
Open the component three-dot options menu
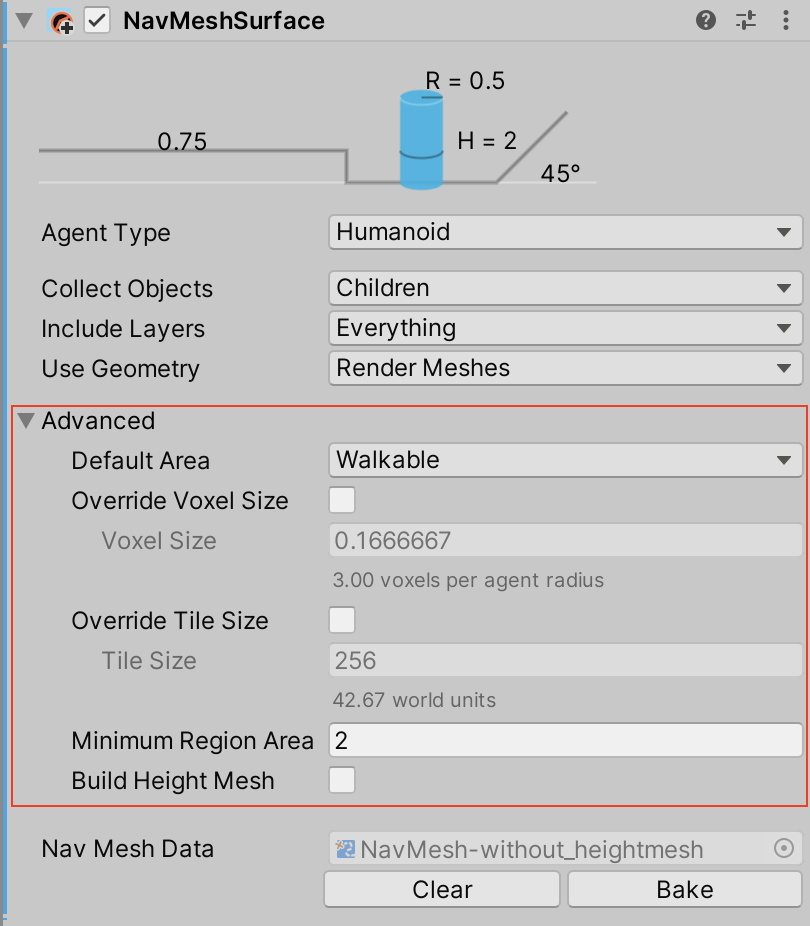point(785,20)
